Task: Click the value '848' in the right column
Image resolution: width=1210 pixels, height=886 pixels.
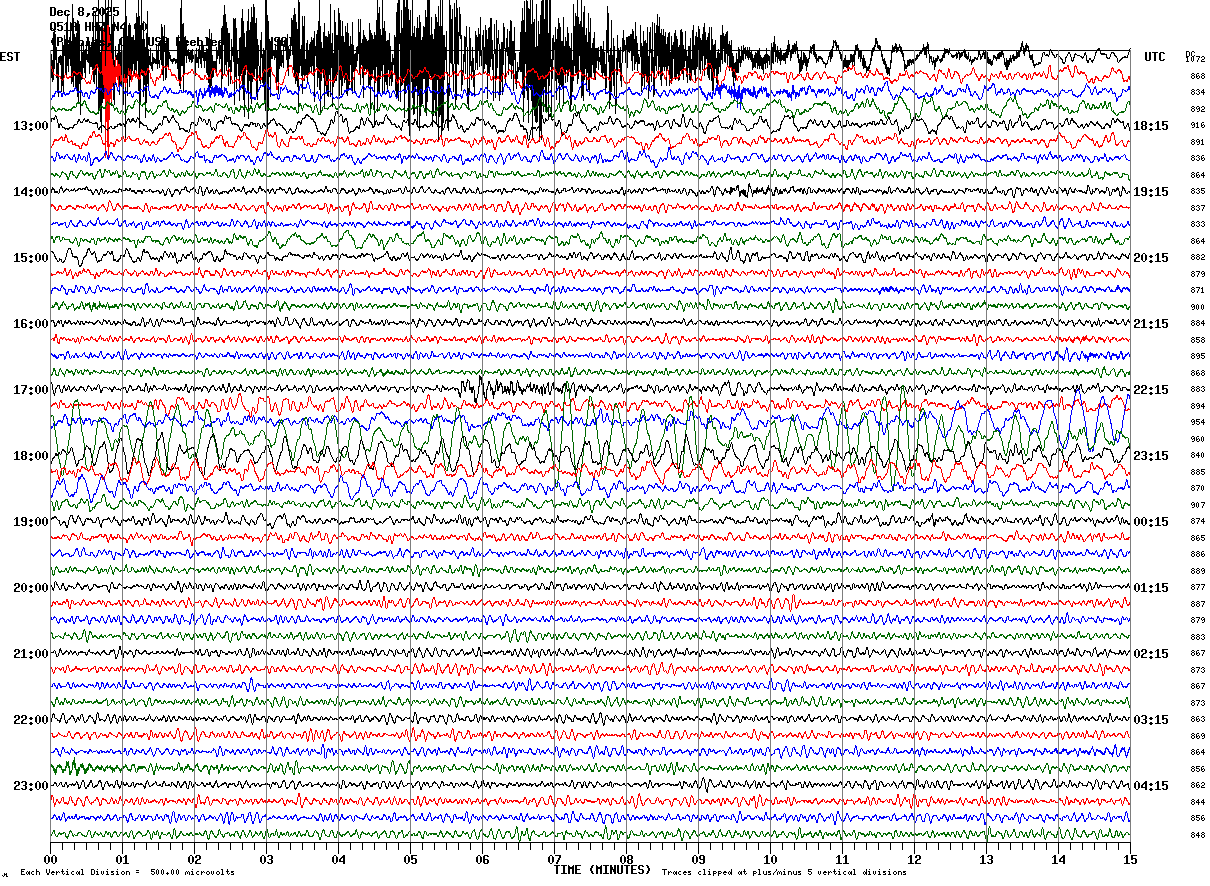Action: [1197, 835]
